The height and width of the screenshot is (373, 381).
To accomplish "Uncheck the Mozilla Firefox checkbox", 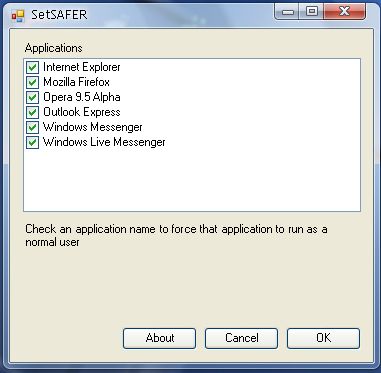I will point(32,83).
